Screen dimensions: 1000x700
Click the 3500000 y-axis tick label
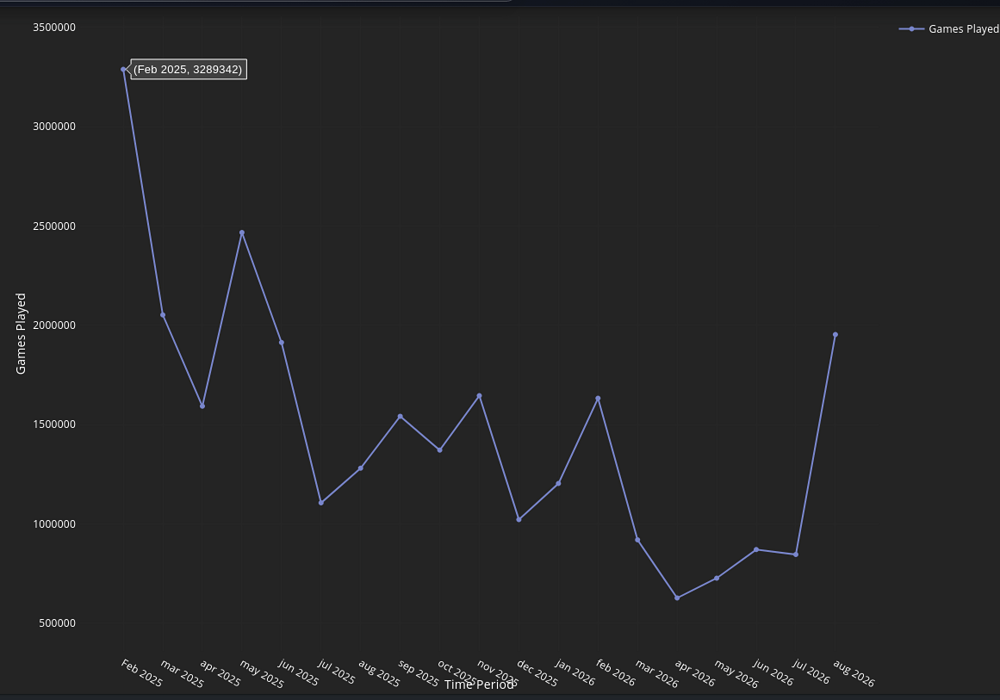54,27
